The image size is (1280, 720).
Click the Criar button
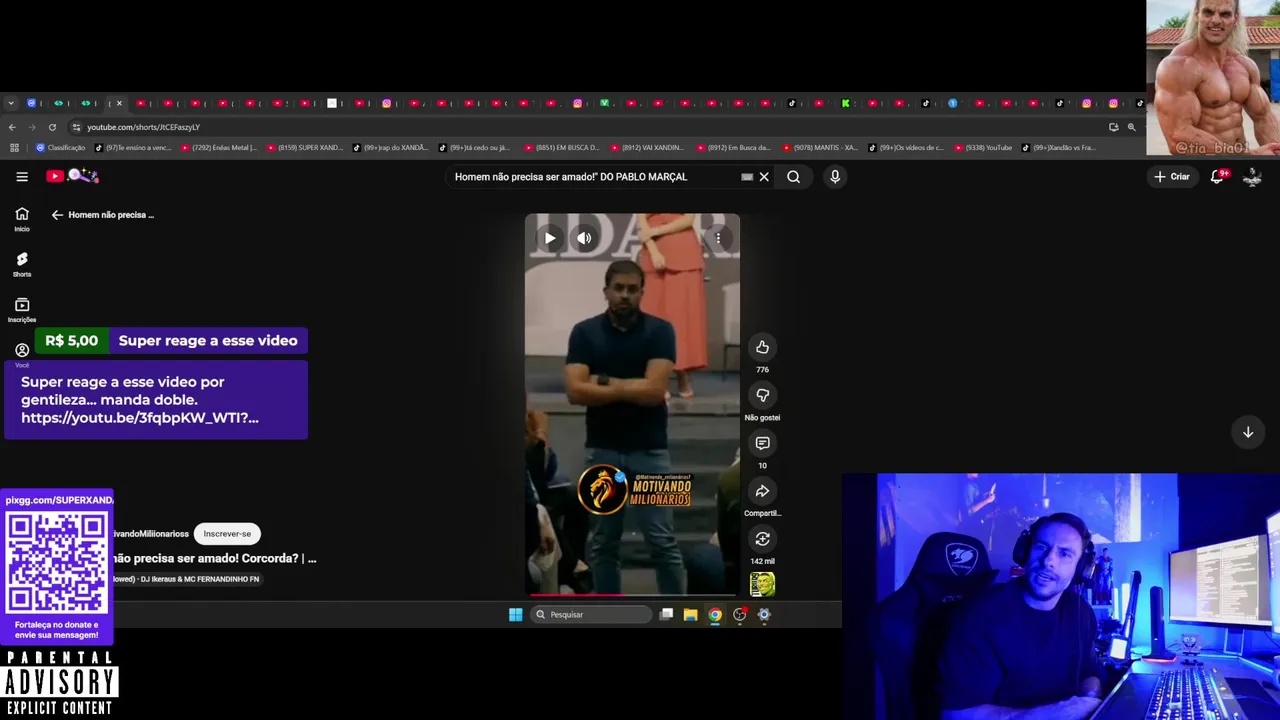point(1172,177)
